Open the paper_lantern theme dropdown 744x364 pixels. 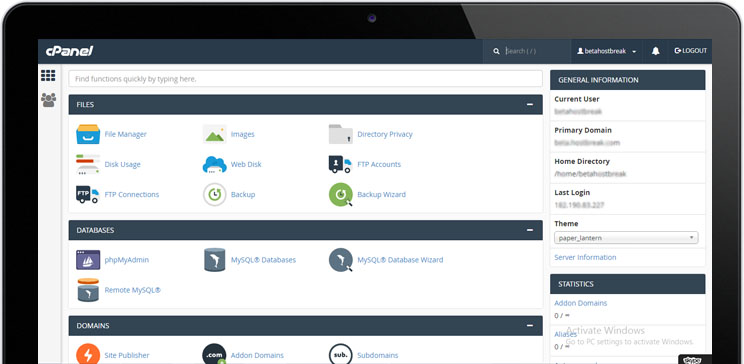626,238
